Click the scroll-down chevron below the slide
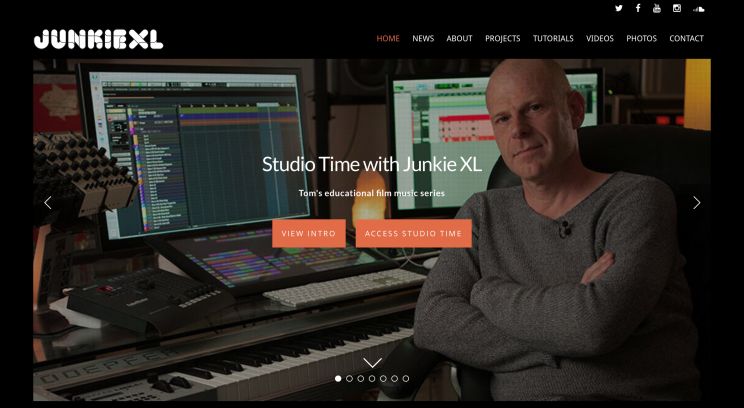Screen dimensions: 744x408 372,363
